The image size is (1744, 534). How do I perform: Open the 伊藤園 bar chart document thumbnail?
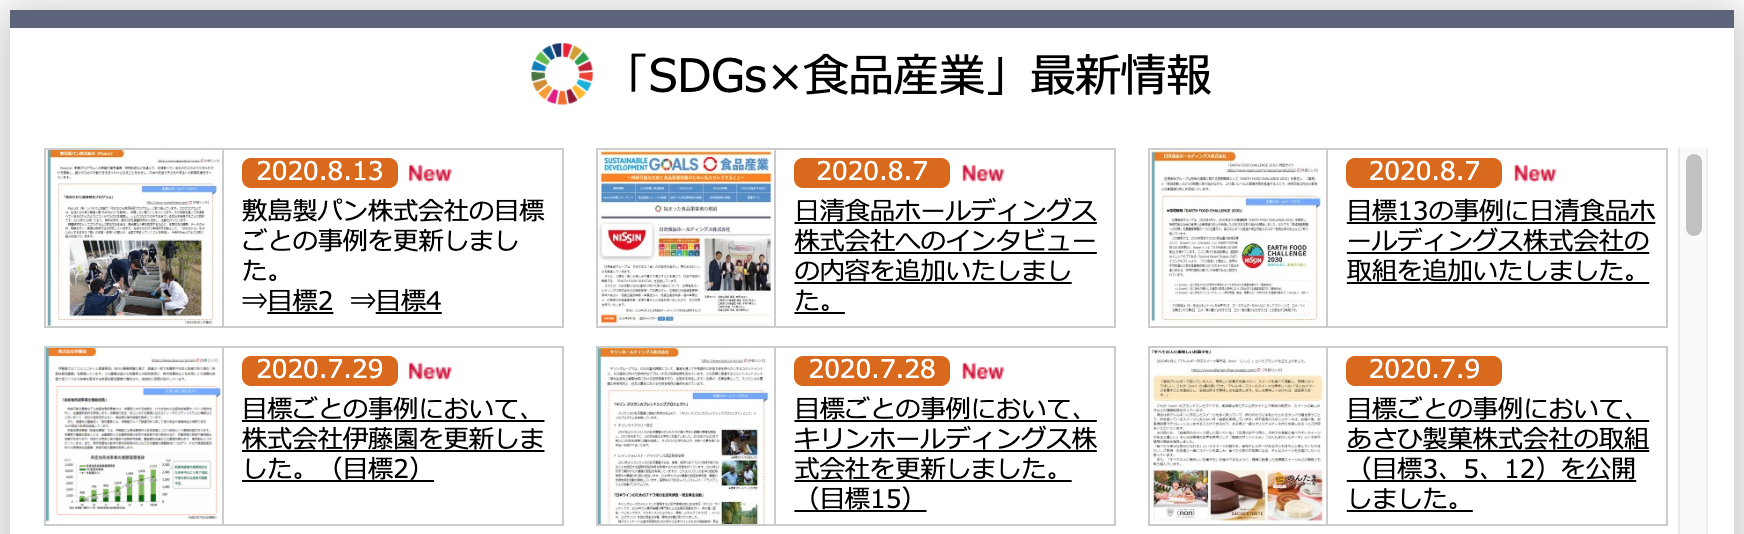coord(133,436)
